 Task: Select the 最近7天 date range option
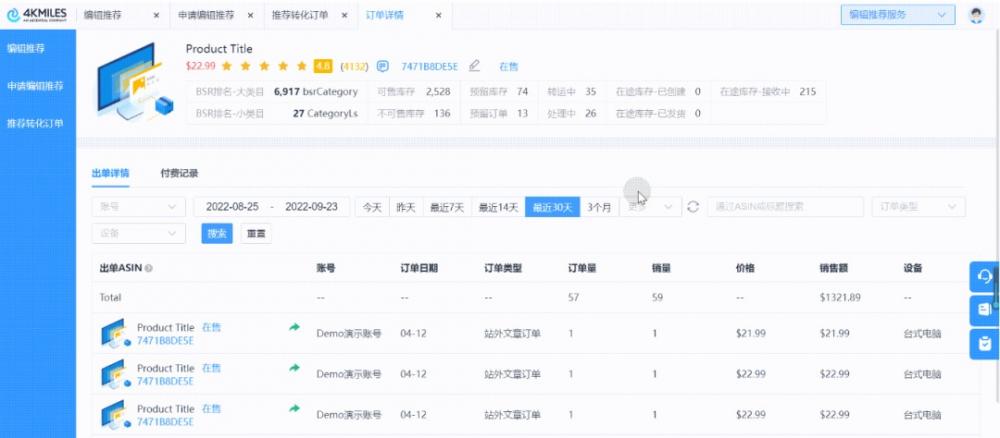pyautogui.click(x=447, y=207)
